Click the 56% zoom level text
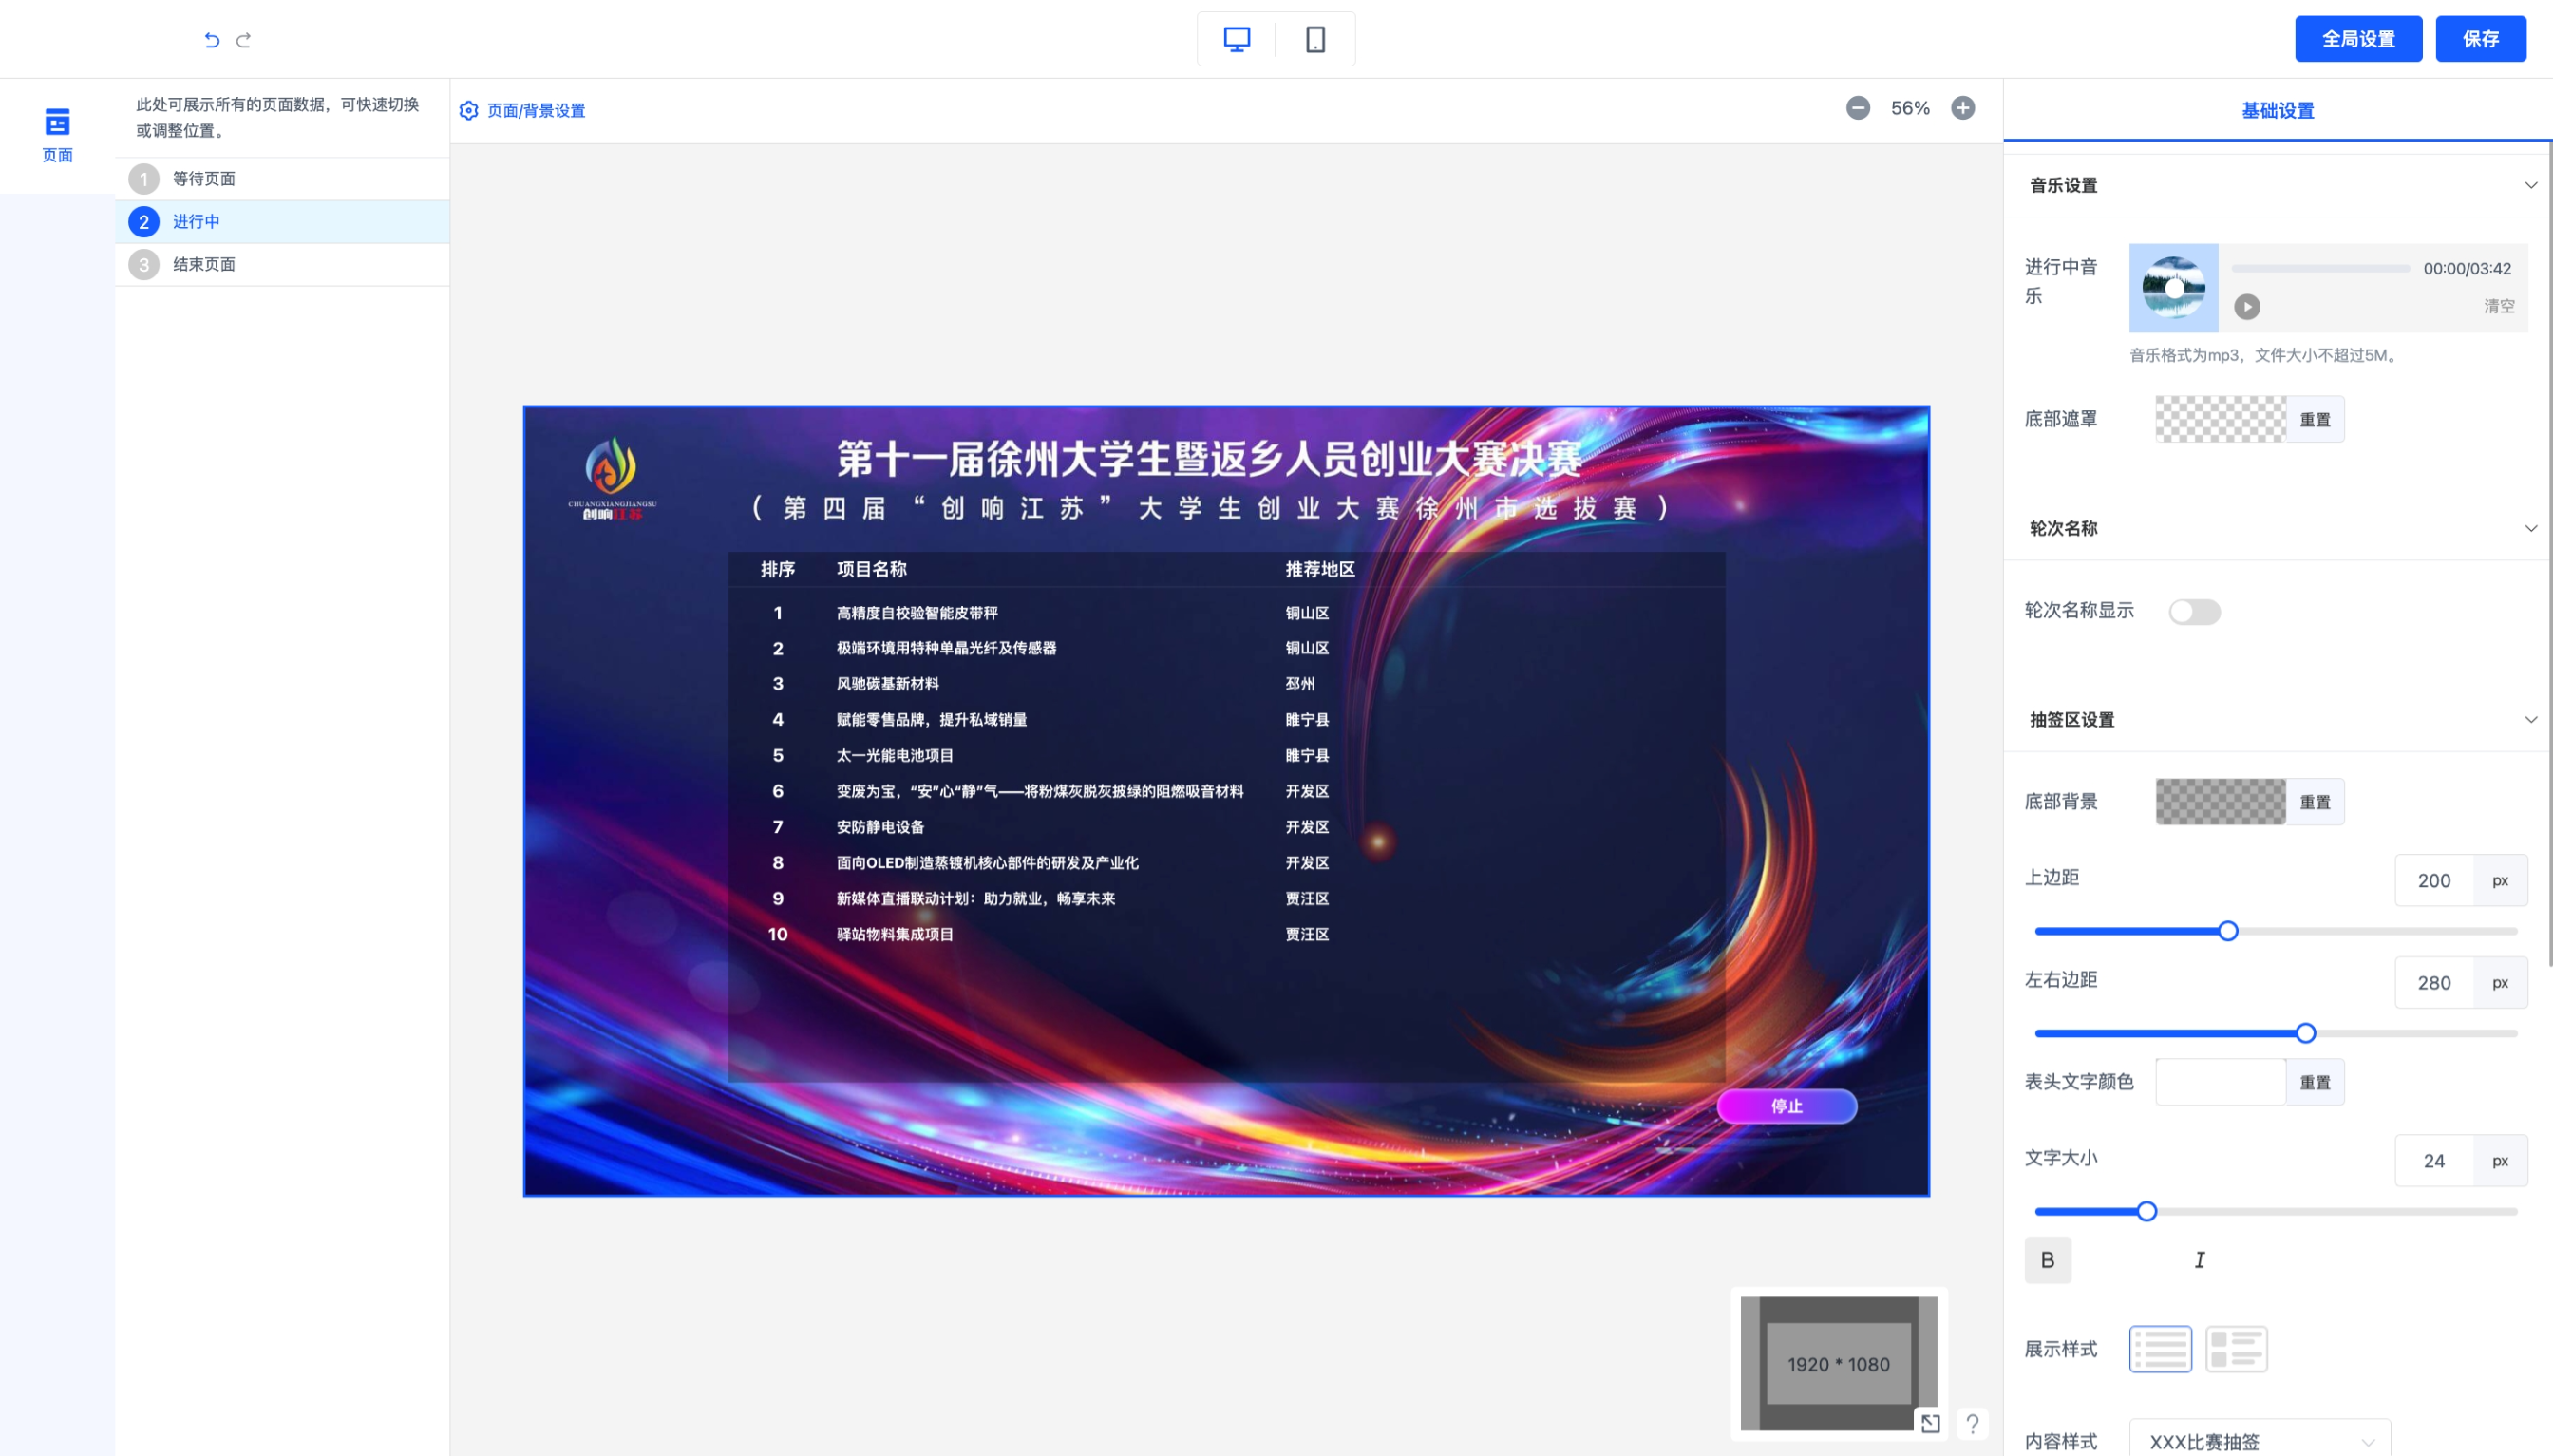 click(1910, 108)
